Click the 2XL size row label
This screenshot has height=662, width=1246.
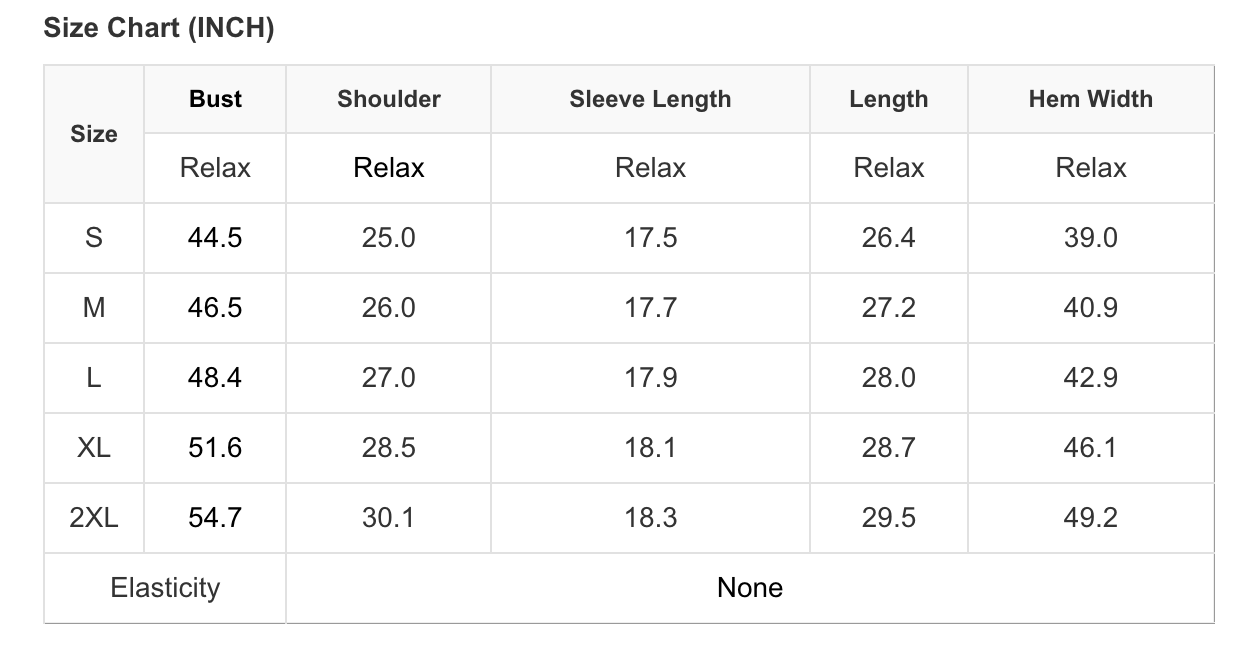(x=94, y=518)
